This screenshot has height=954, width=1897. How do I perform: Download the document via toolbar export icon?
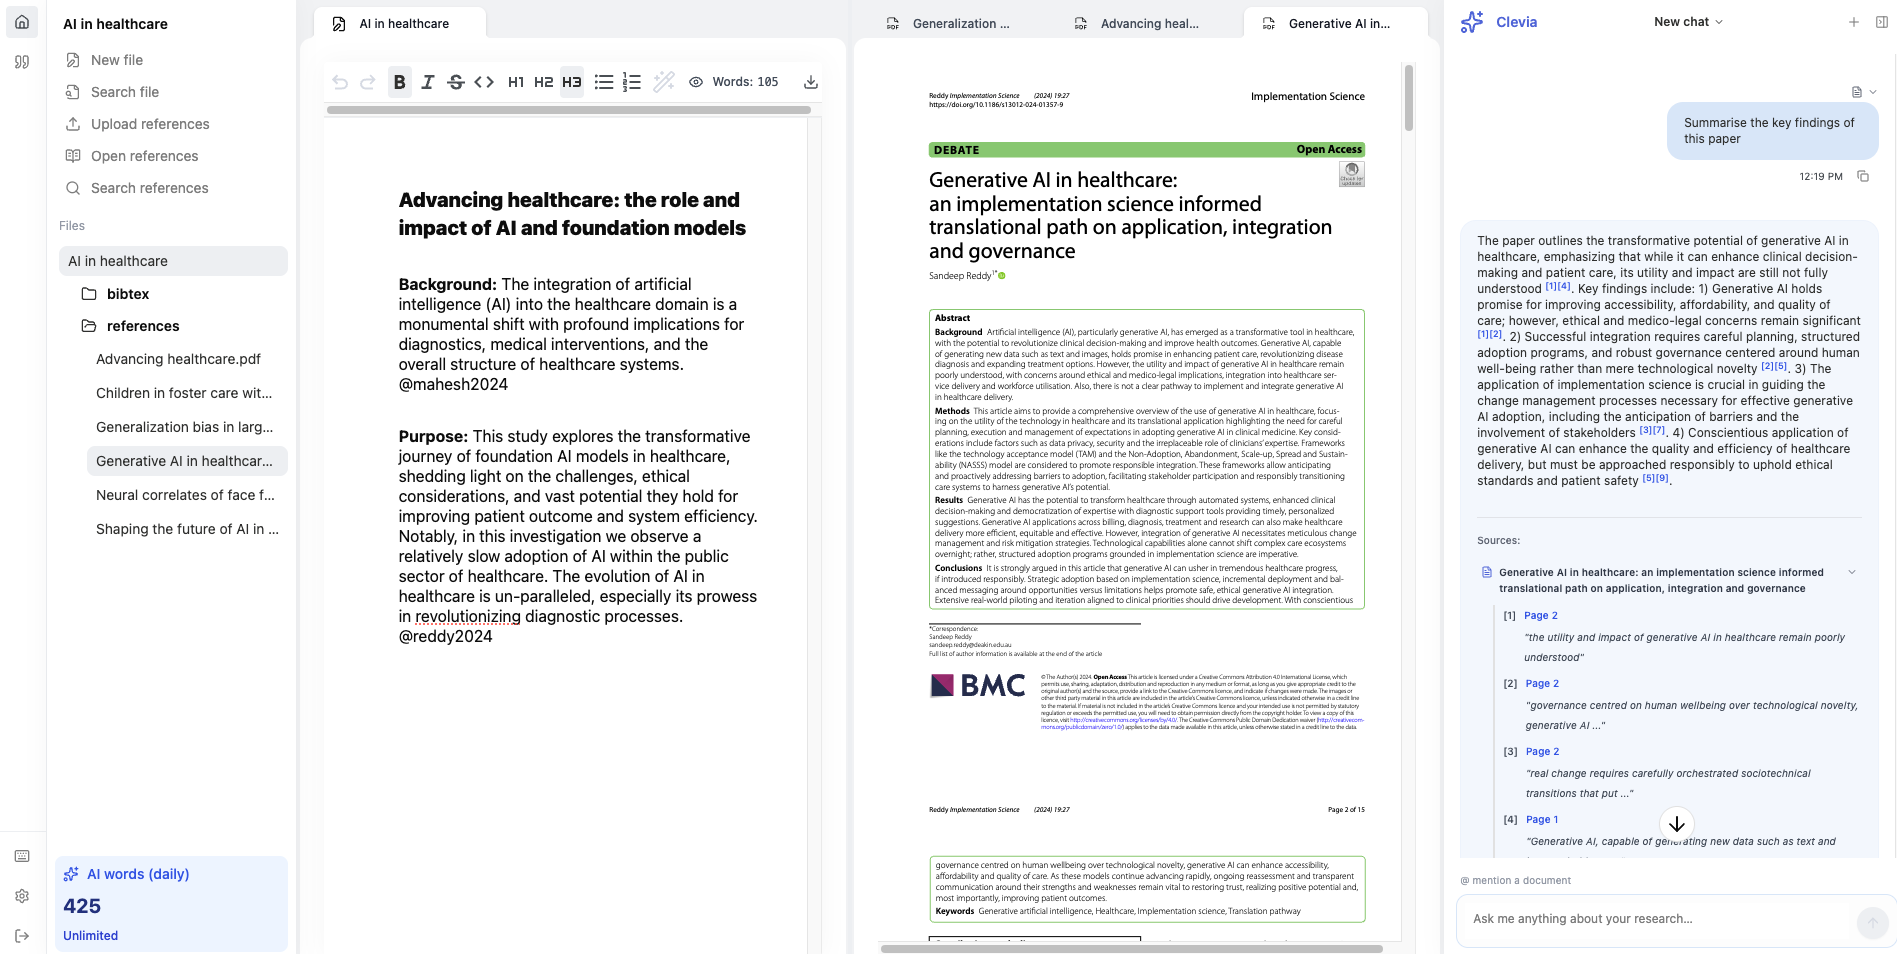[x=811, y=82]
